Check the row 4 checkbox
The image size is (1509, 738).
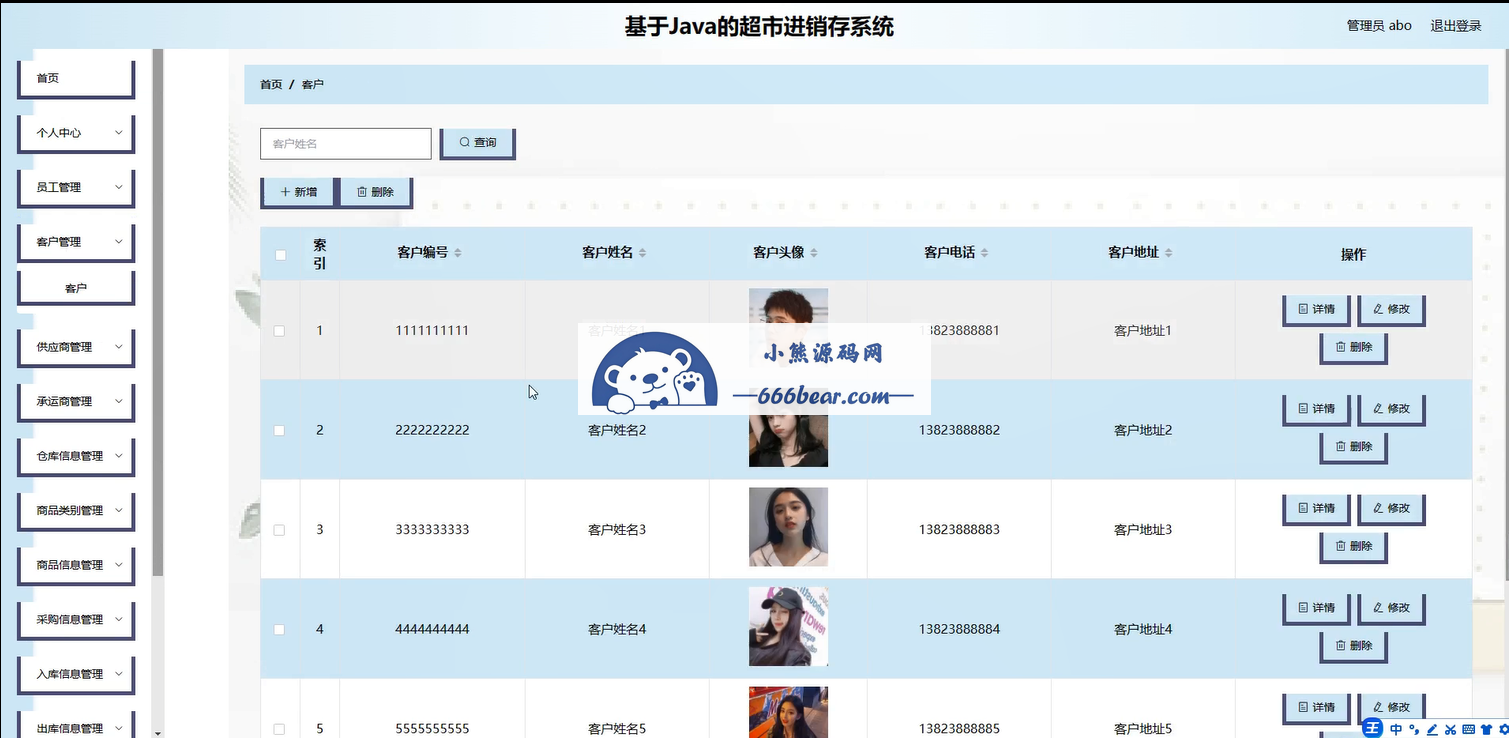click(x=279, y=629)
